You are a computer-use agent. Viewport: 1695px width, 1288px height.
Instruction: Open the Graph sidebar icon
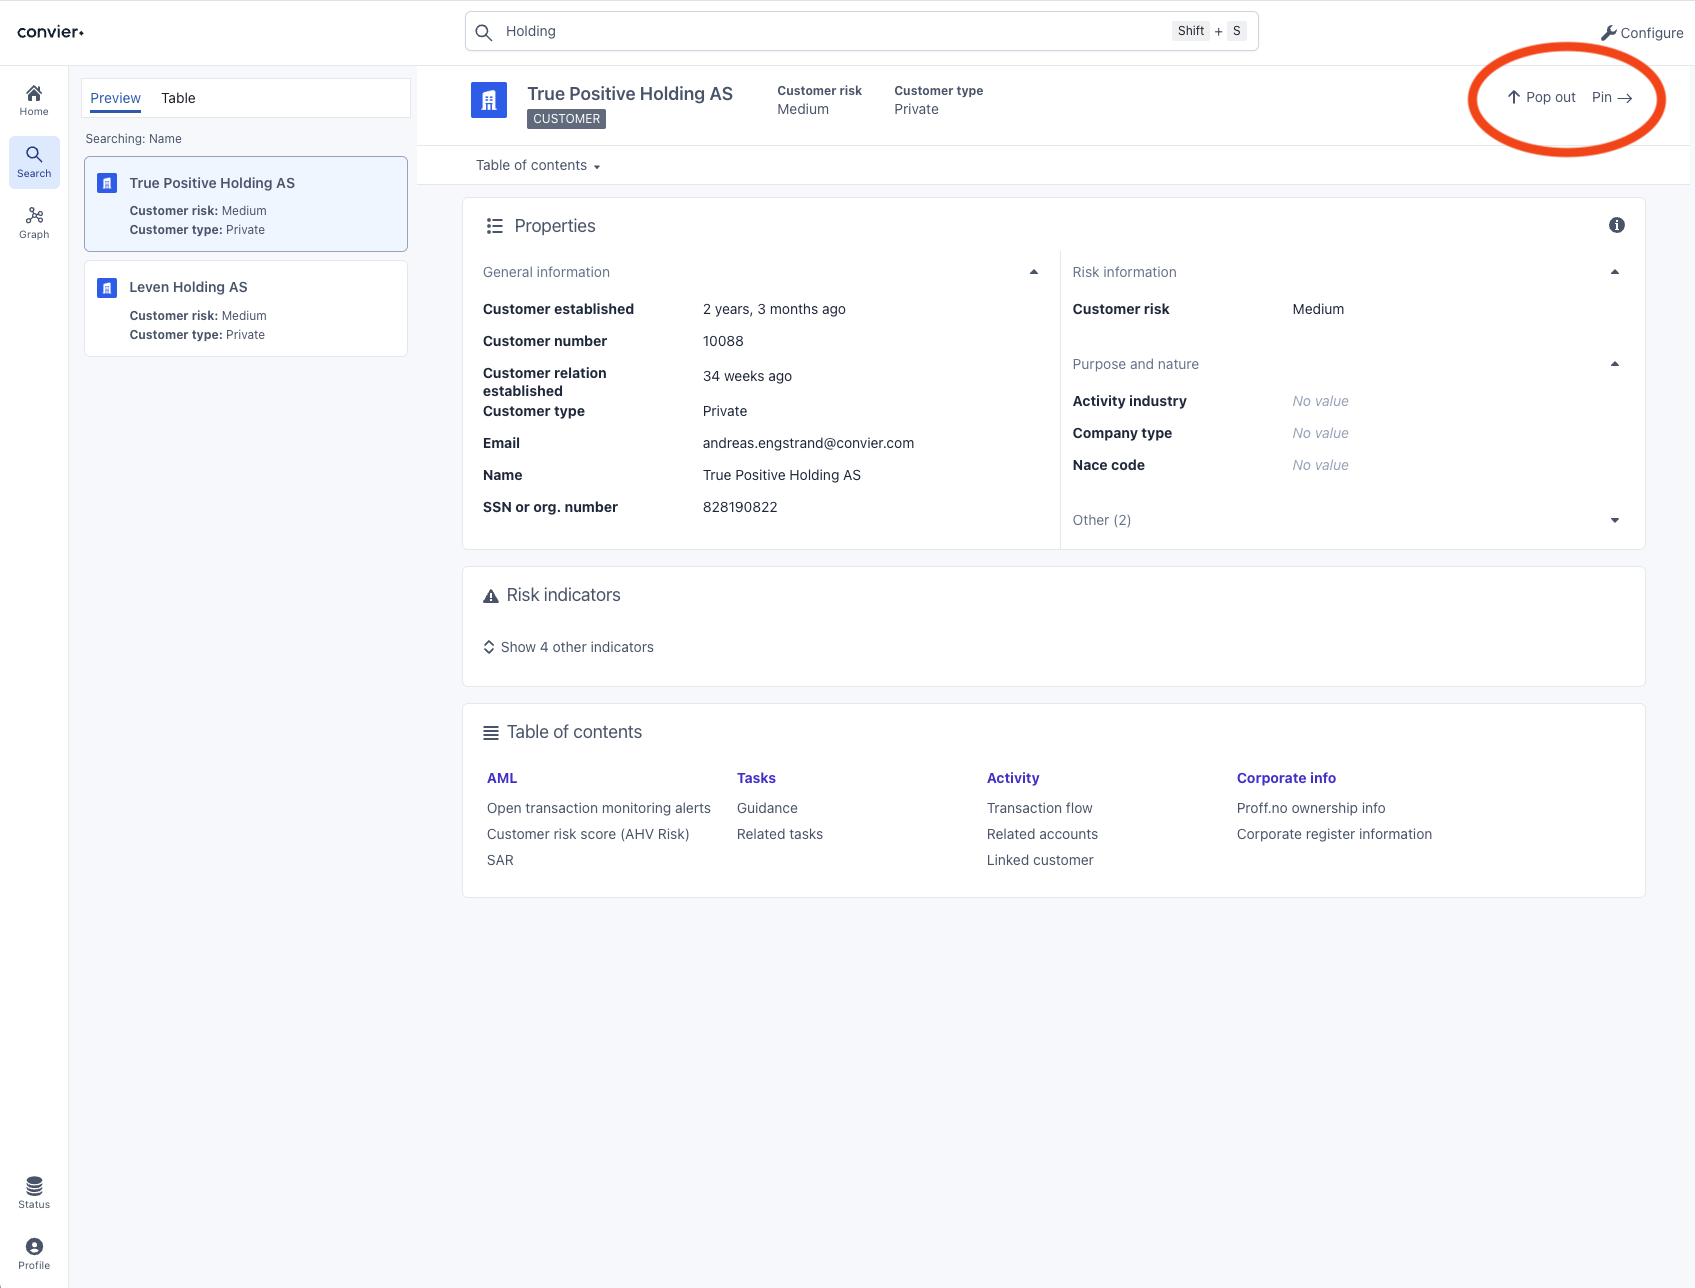click(34, 223)
